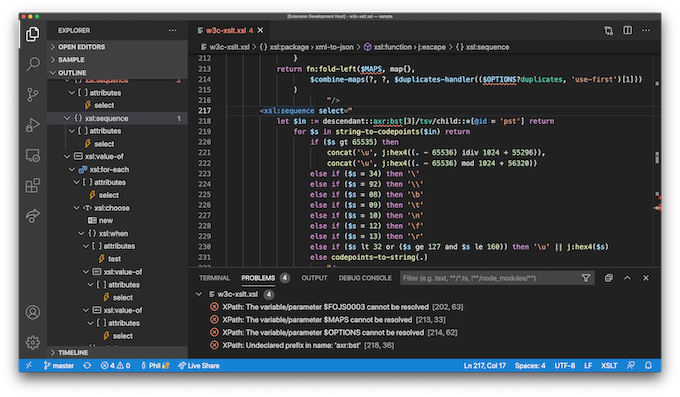Open the Extensions view

33,186
